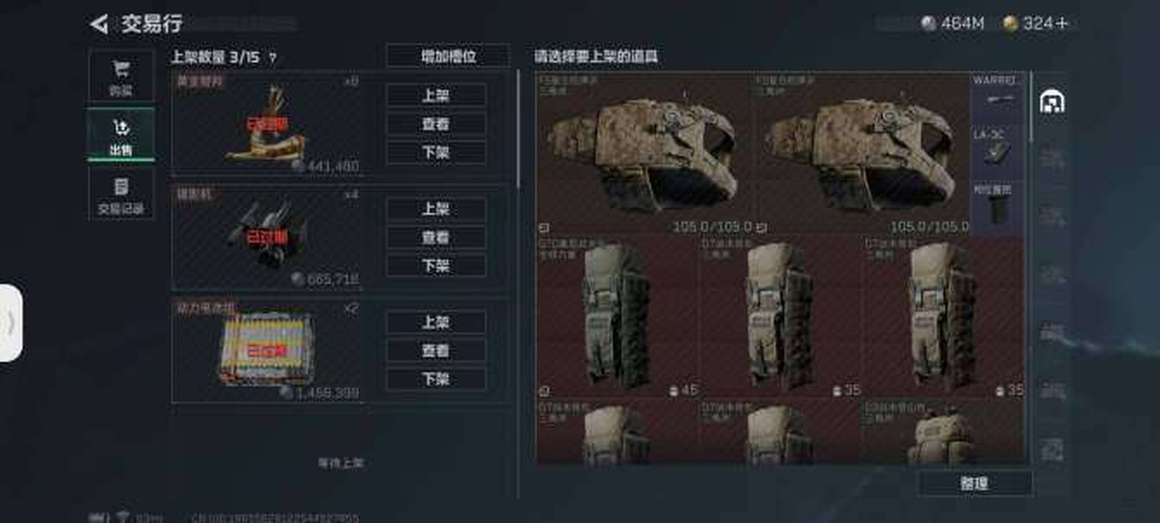Open the floating side handle on left edge

pos(10,323)
